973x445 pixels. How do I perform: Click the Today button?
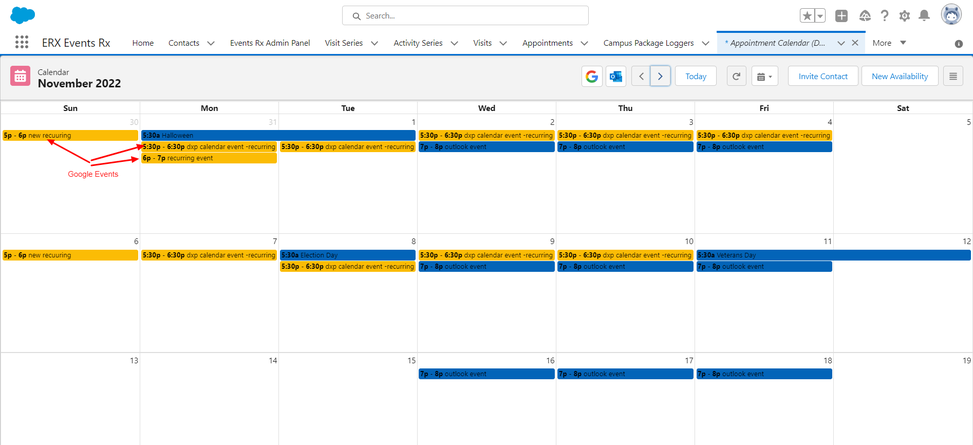(x=696, y=77)
